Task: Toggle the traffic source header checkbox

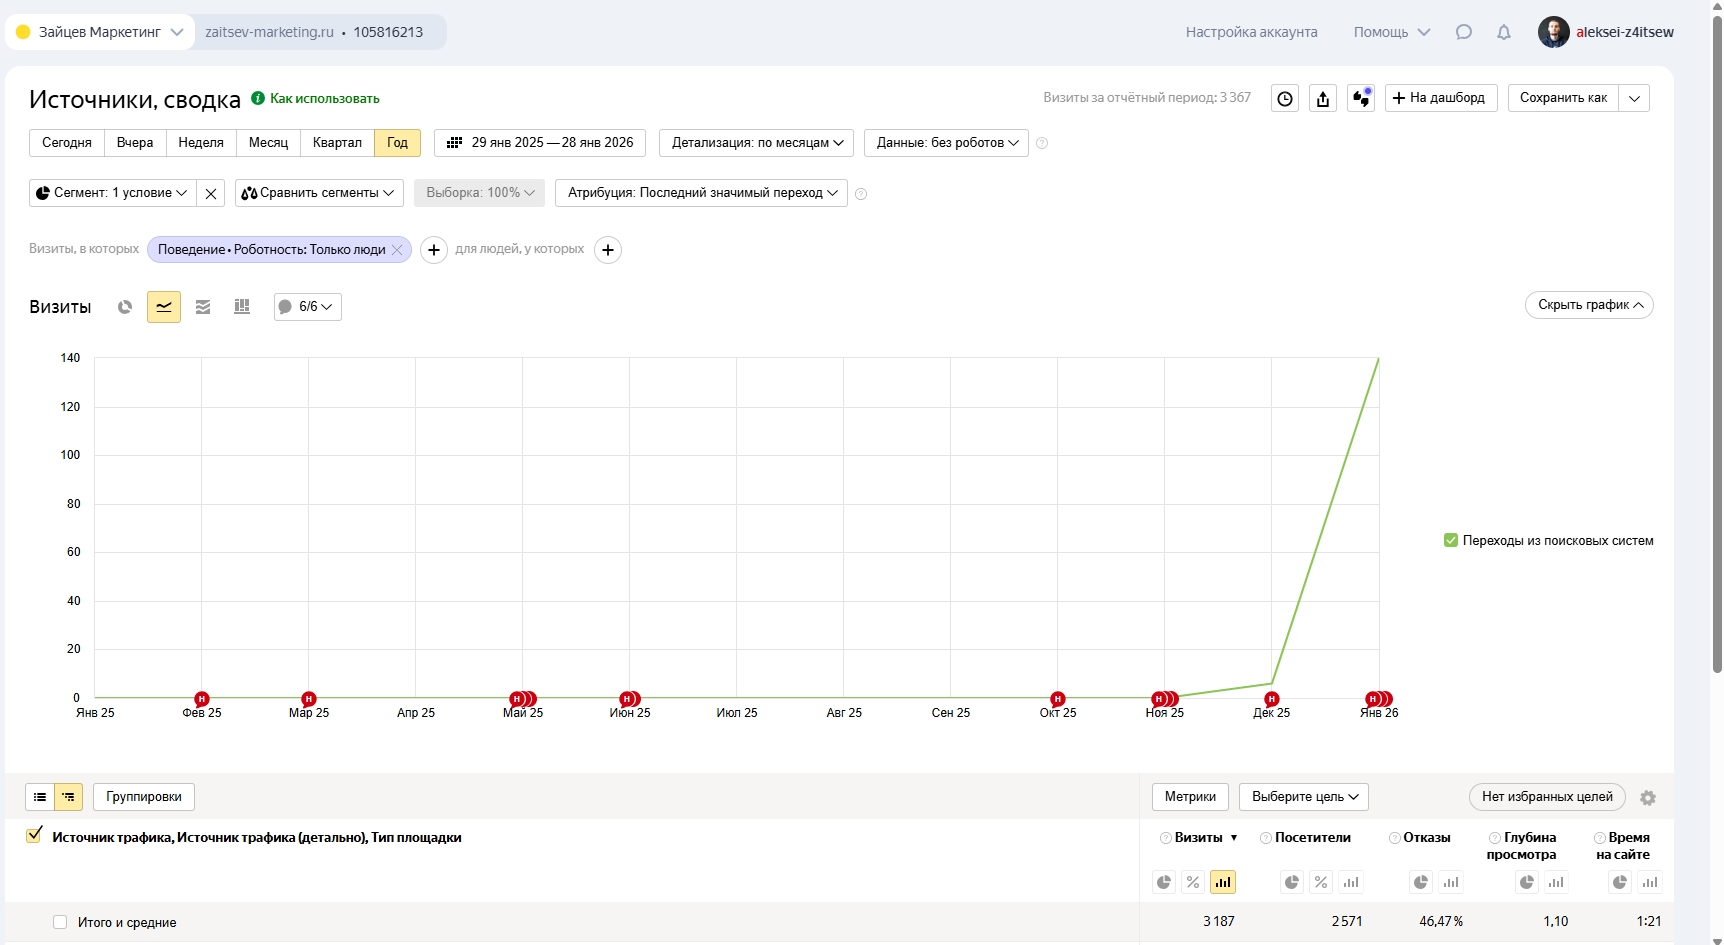Action: pos(35,835)
